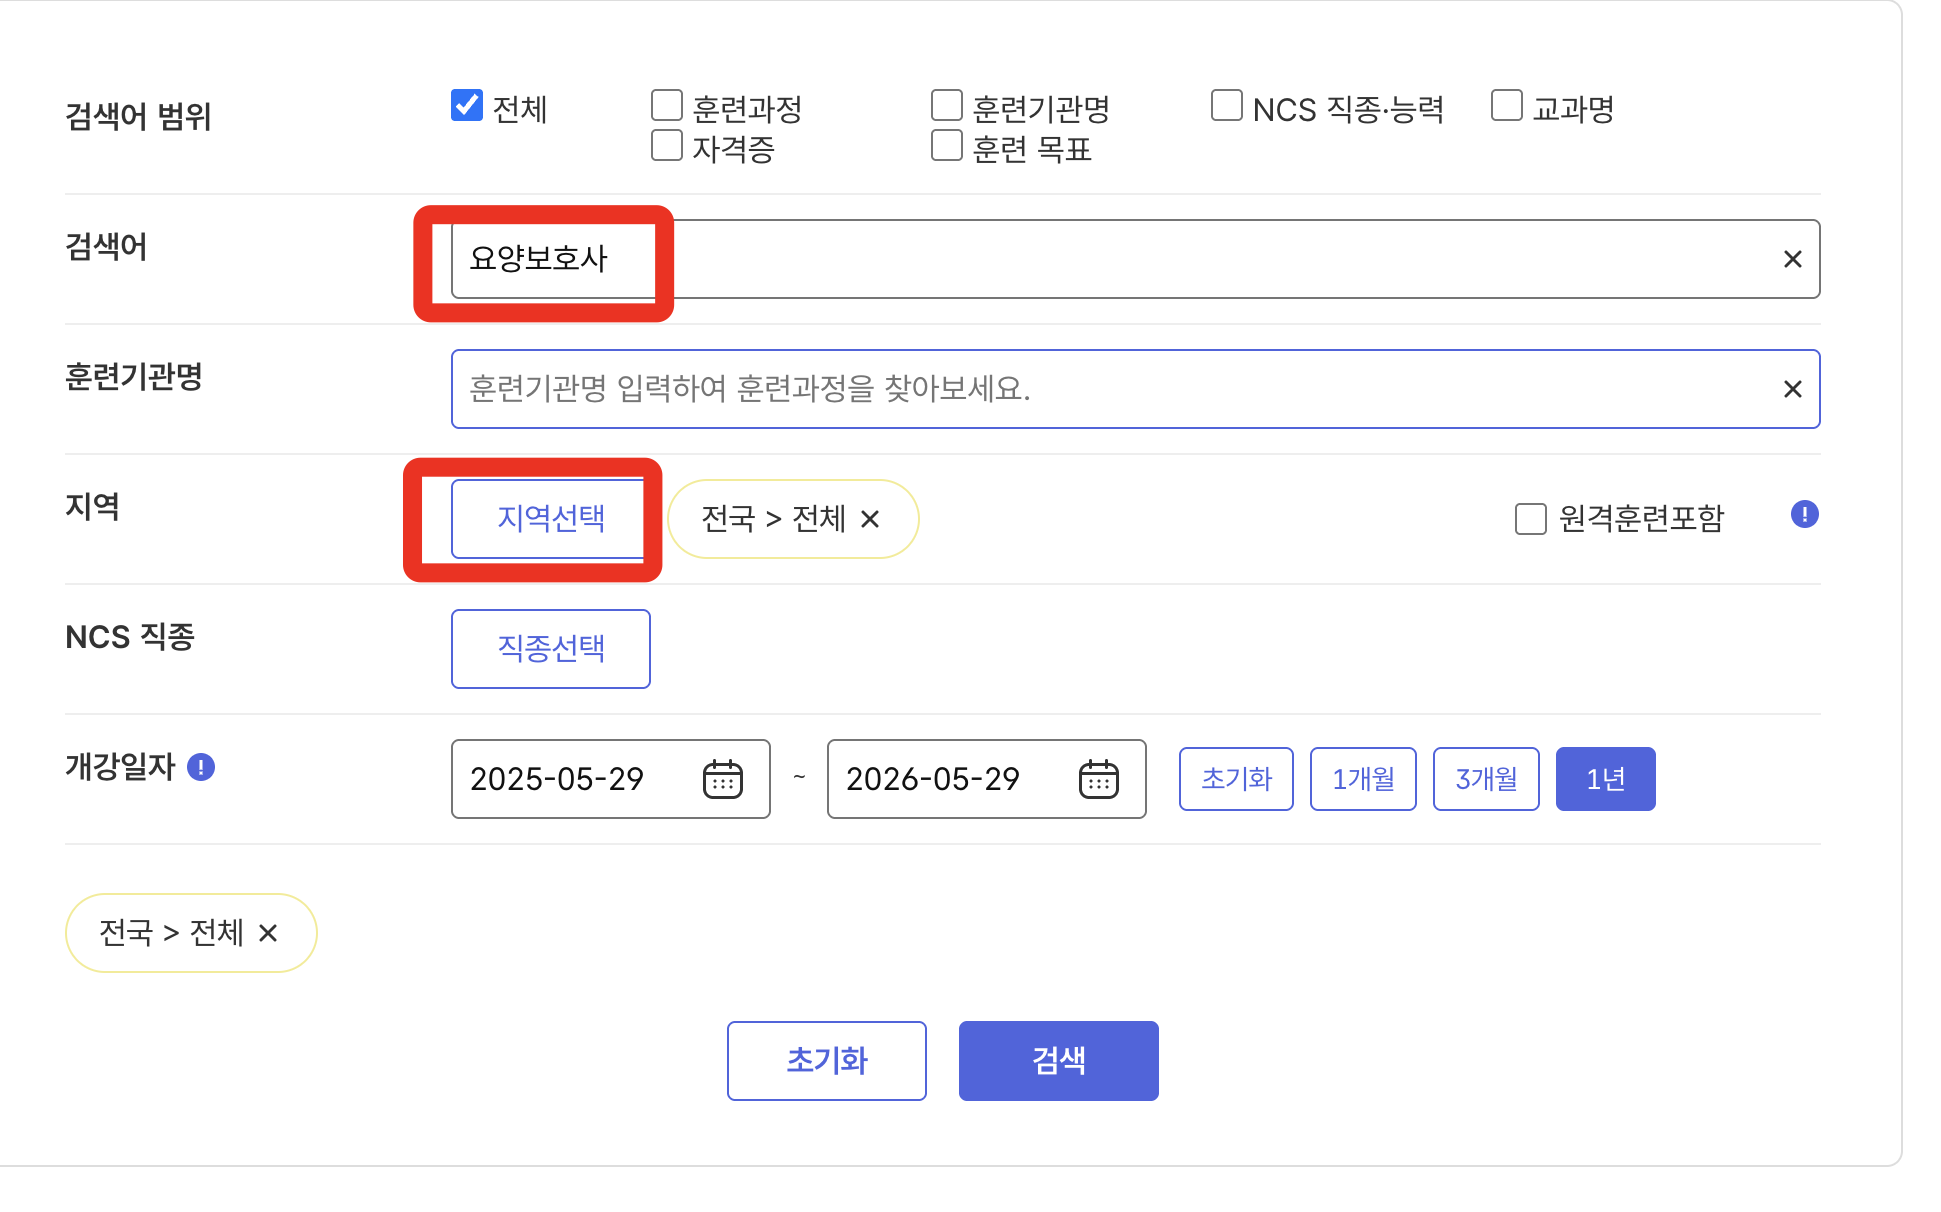Remove the bottom 전국 > 전체 filter tag

click(268, 932)
